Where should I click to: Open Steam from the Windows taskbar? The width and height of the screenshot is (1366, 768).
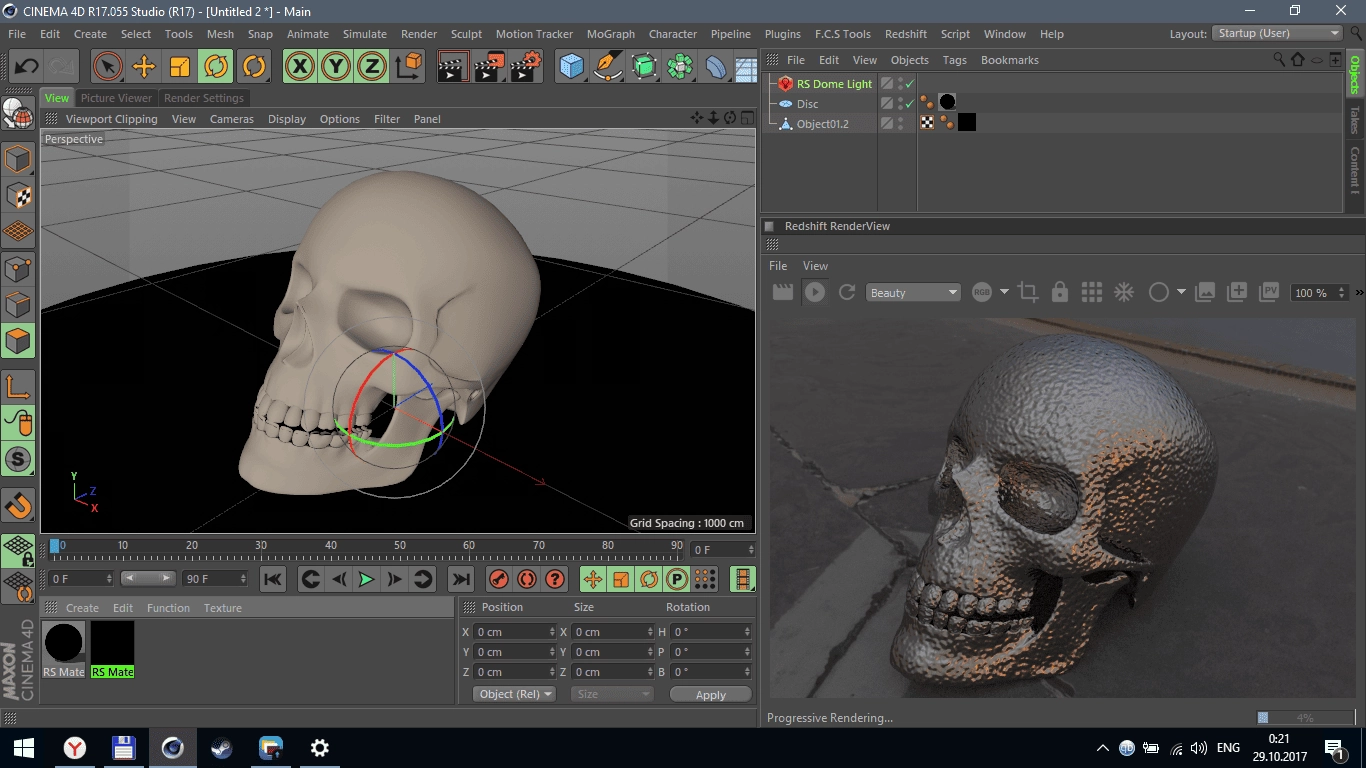click(221, 748)
